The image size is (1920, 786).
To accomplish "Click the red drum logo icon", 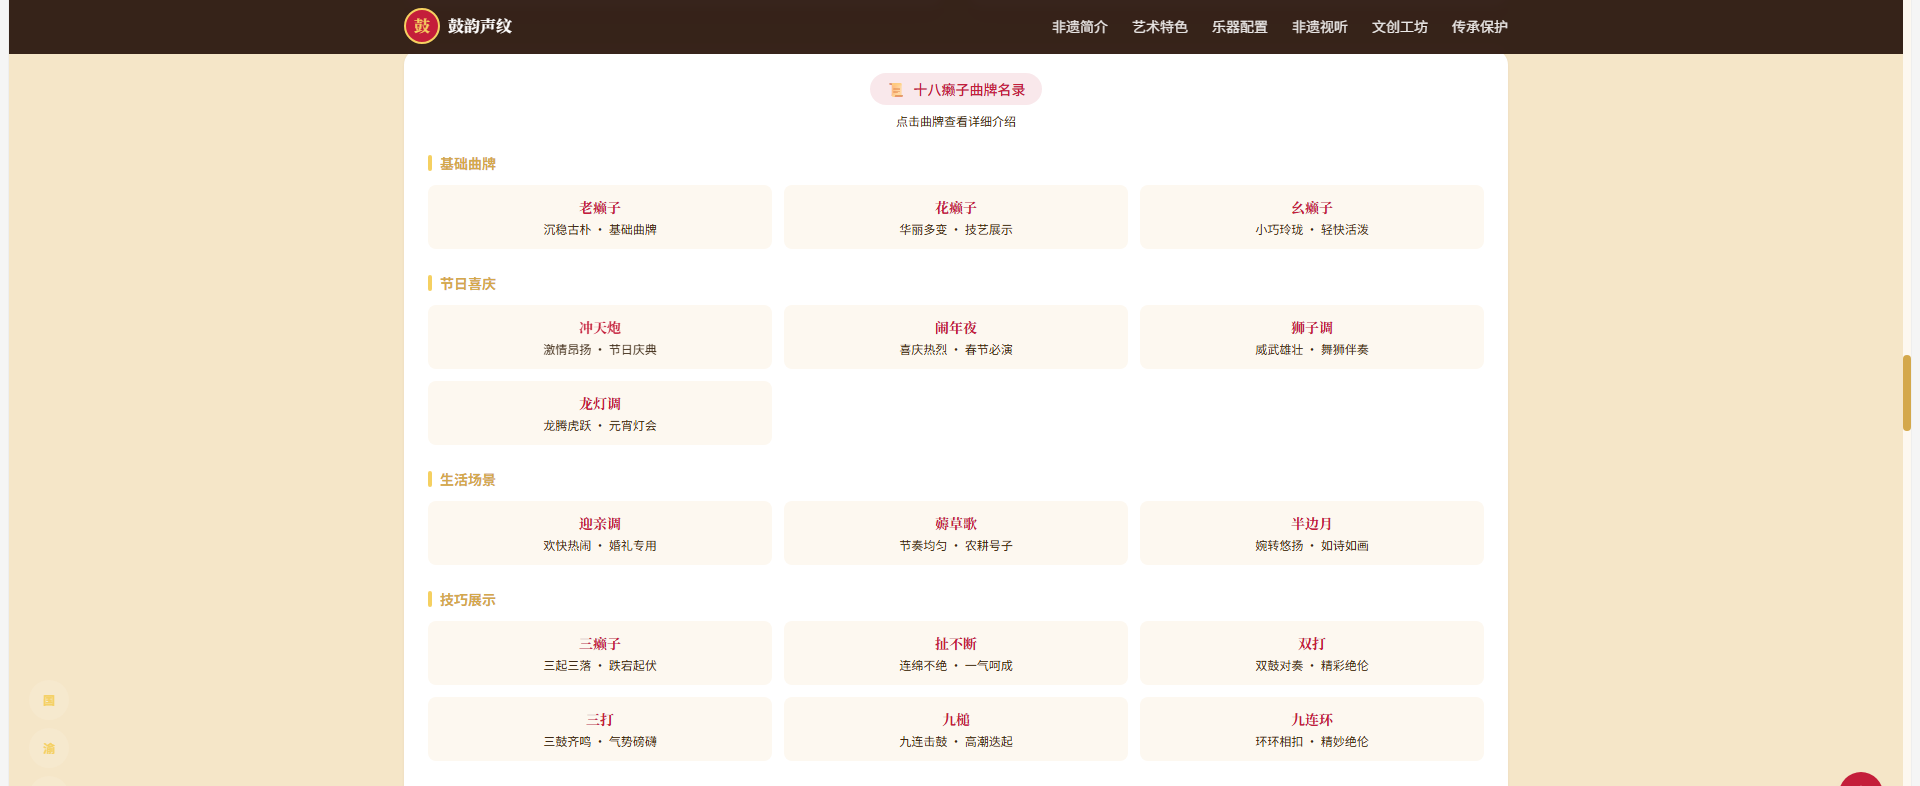I will (x=422, y=26).
